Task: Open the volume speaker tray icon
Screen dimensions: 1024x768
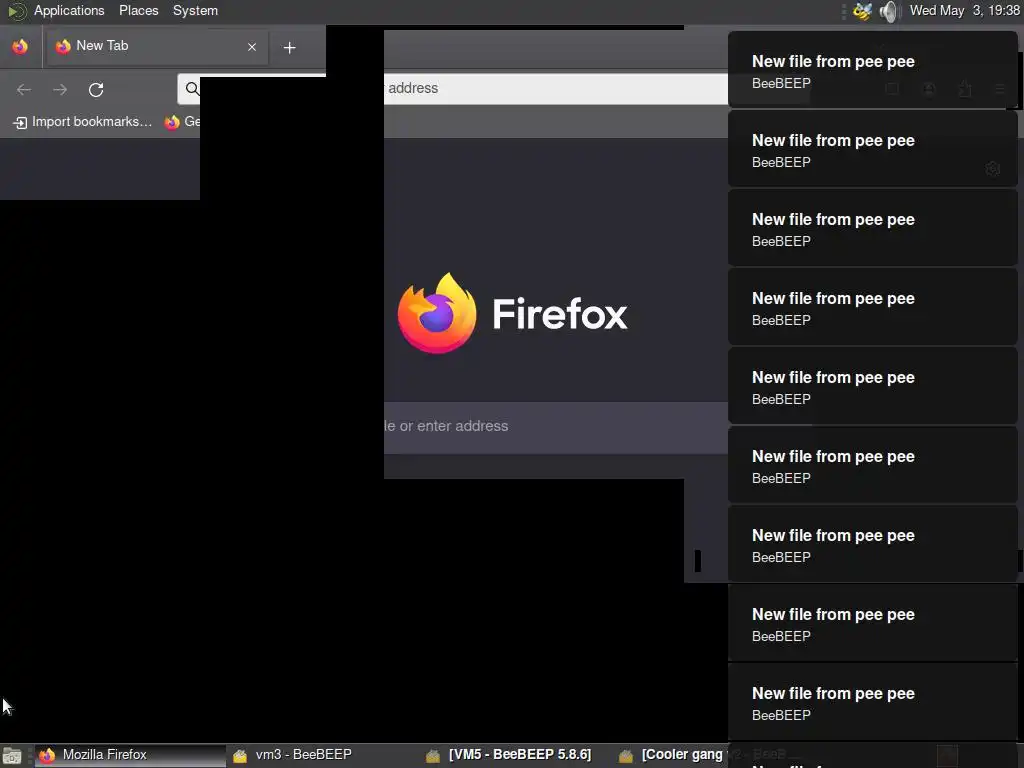Action: [x=889, y=11]
